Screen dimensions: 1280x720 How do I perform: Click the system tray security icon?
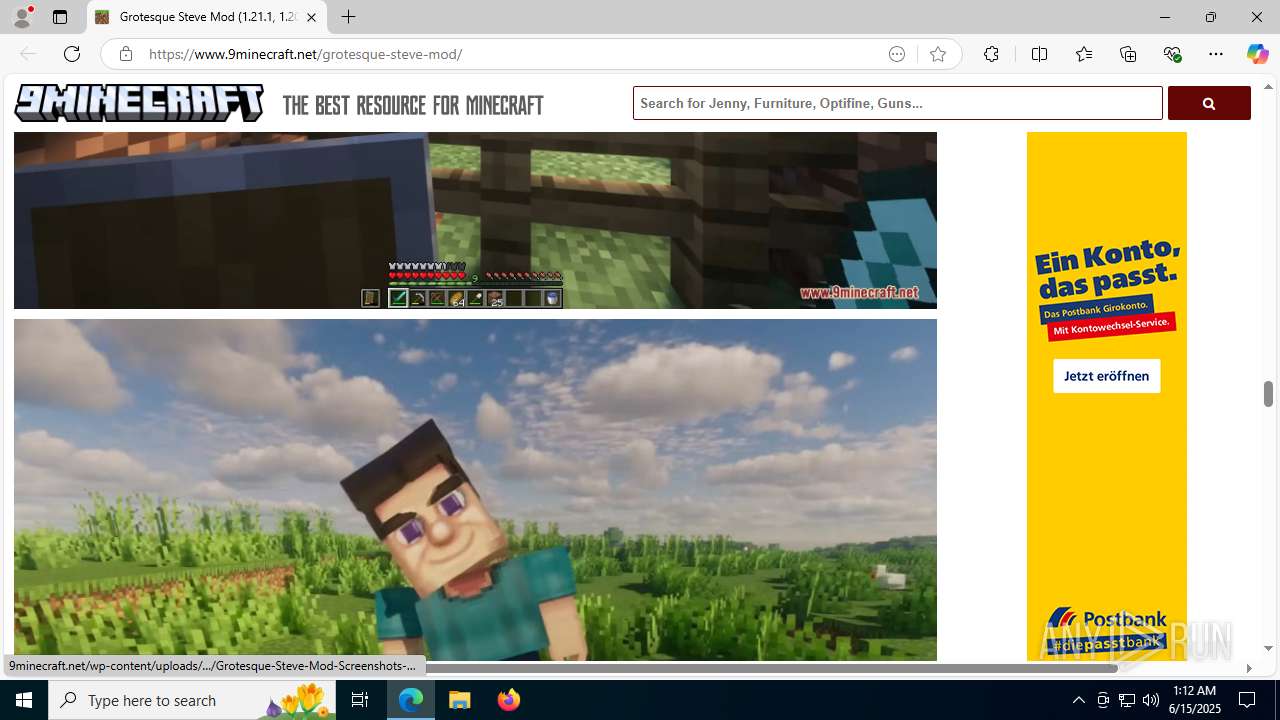[1103, 700]
